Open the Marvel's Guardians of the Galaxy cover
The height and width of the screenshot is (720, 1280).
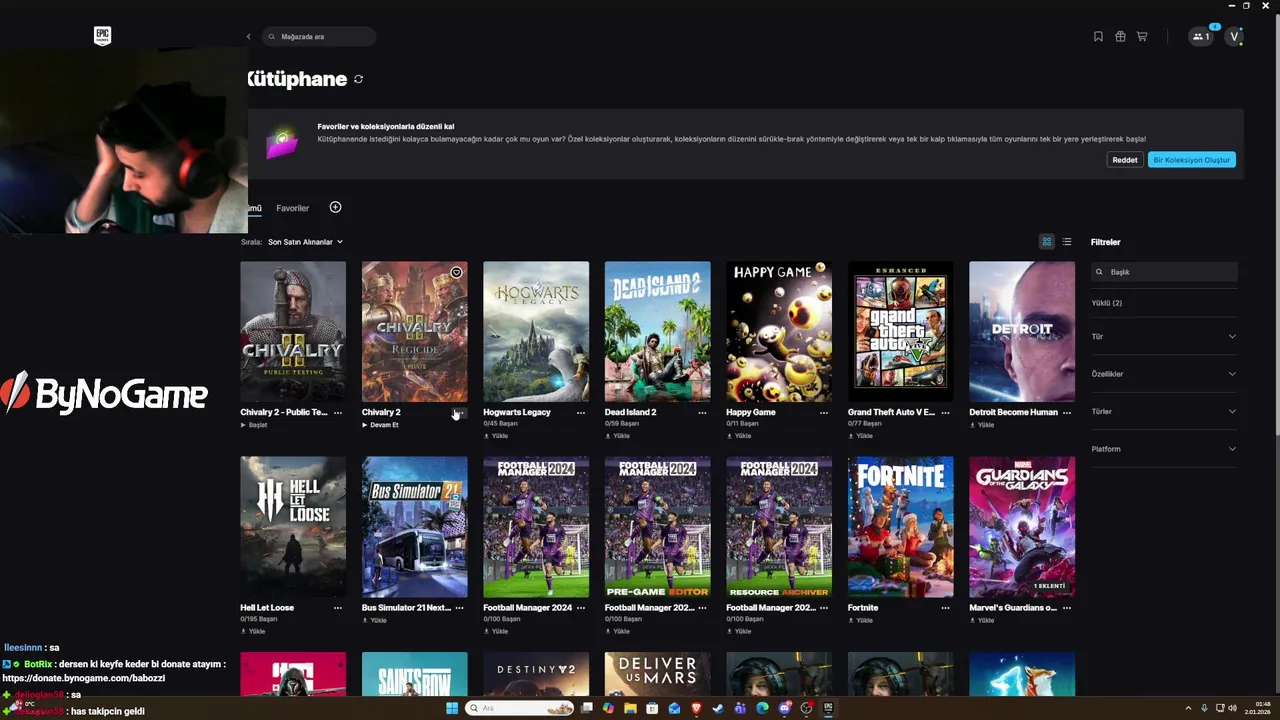tap(1022, 527)
